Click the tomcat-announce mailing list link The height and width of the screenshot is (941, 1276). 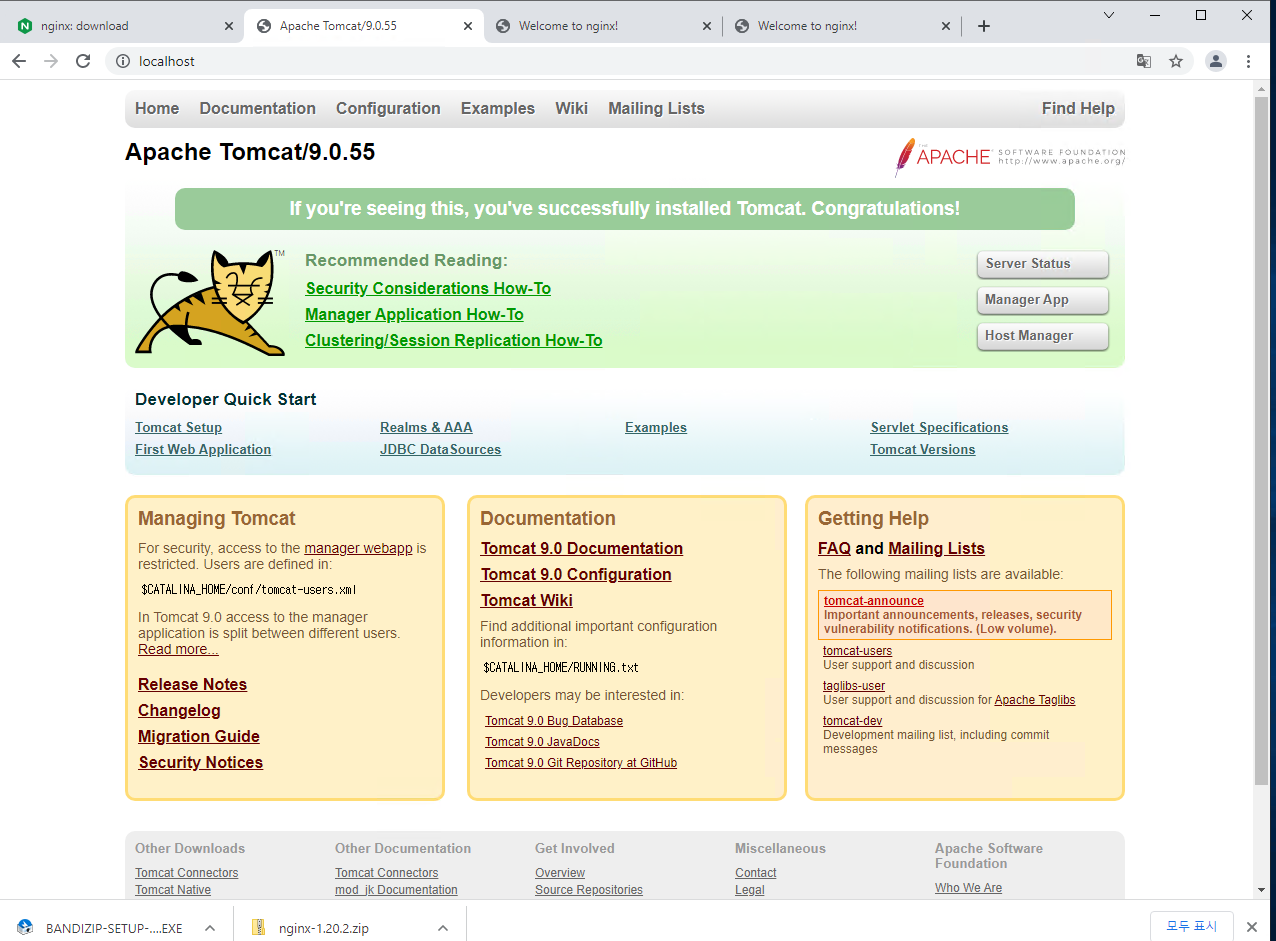click(874, 601)
